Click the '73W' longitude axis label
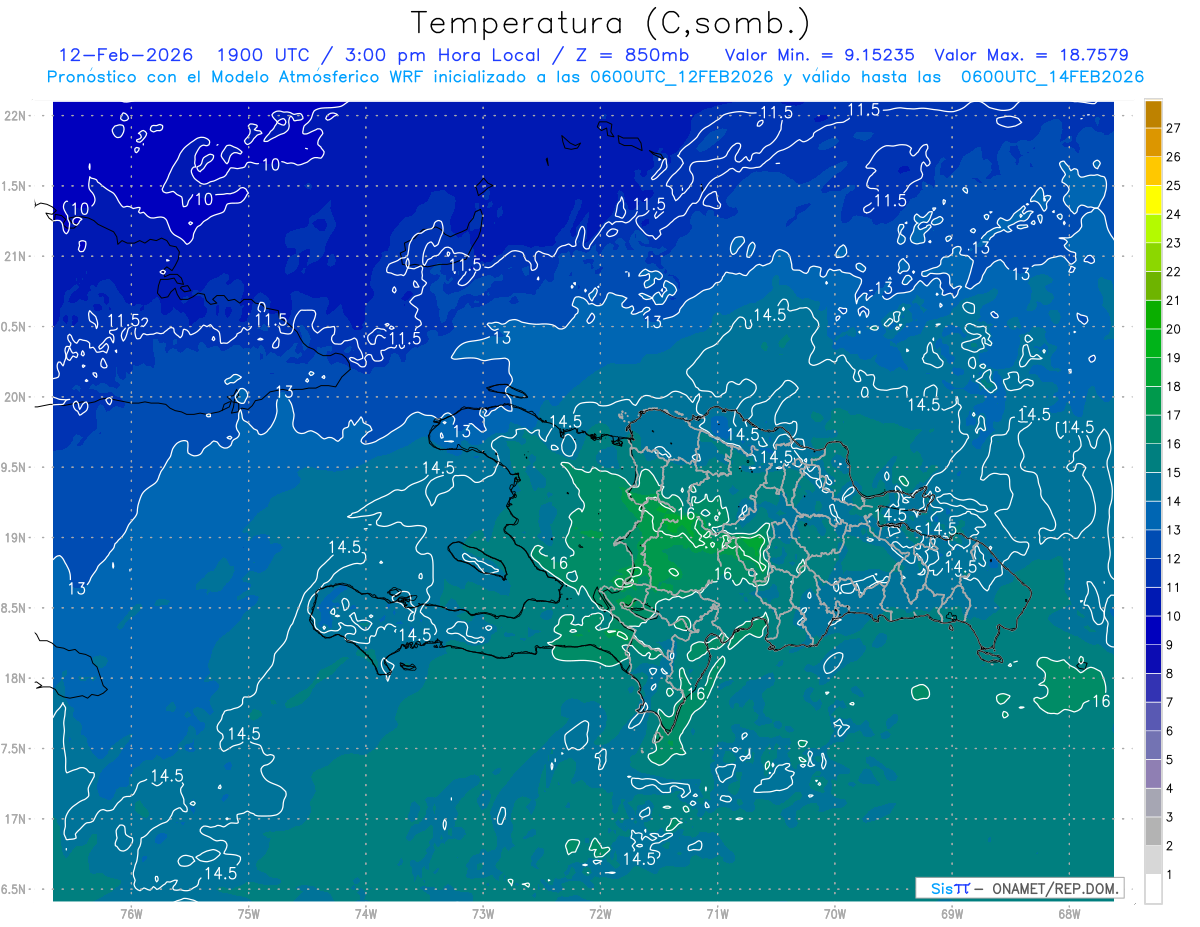Image resolution: width=1200 pixels, height=927 pixels. tap(483, 914)
